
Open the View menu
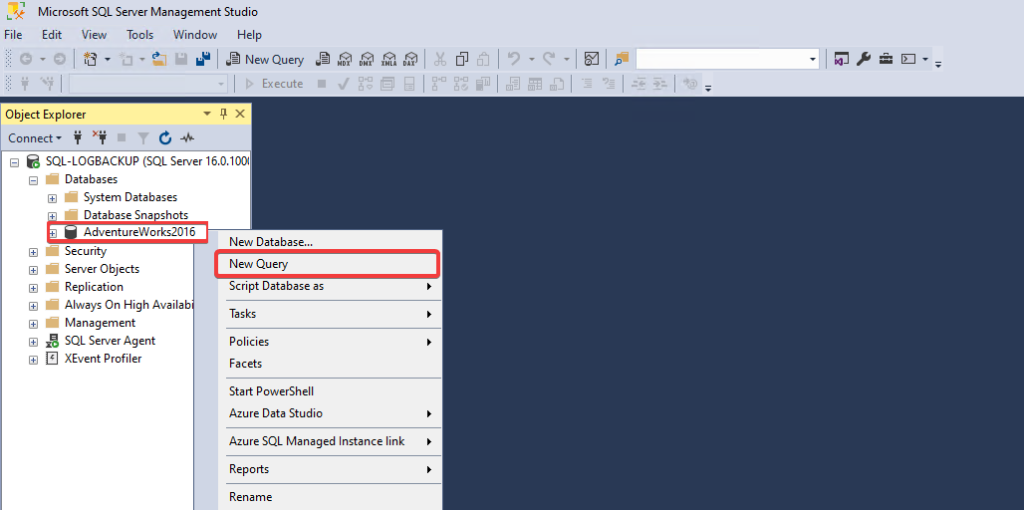pyautogui.click(x=94, y=35)
